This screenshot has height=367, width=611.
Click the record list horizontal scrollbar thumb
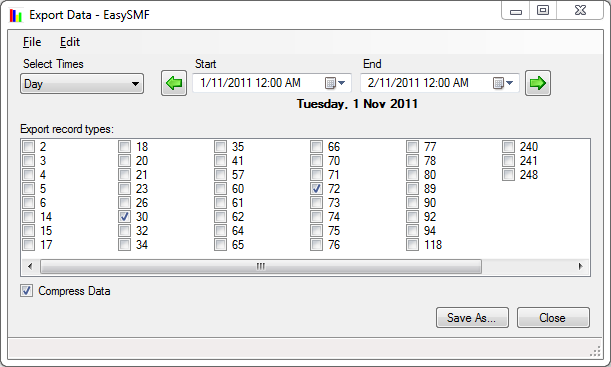261,266
